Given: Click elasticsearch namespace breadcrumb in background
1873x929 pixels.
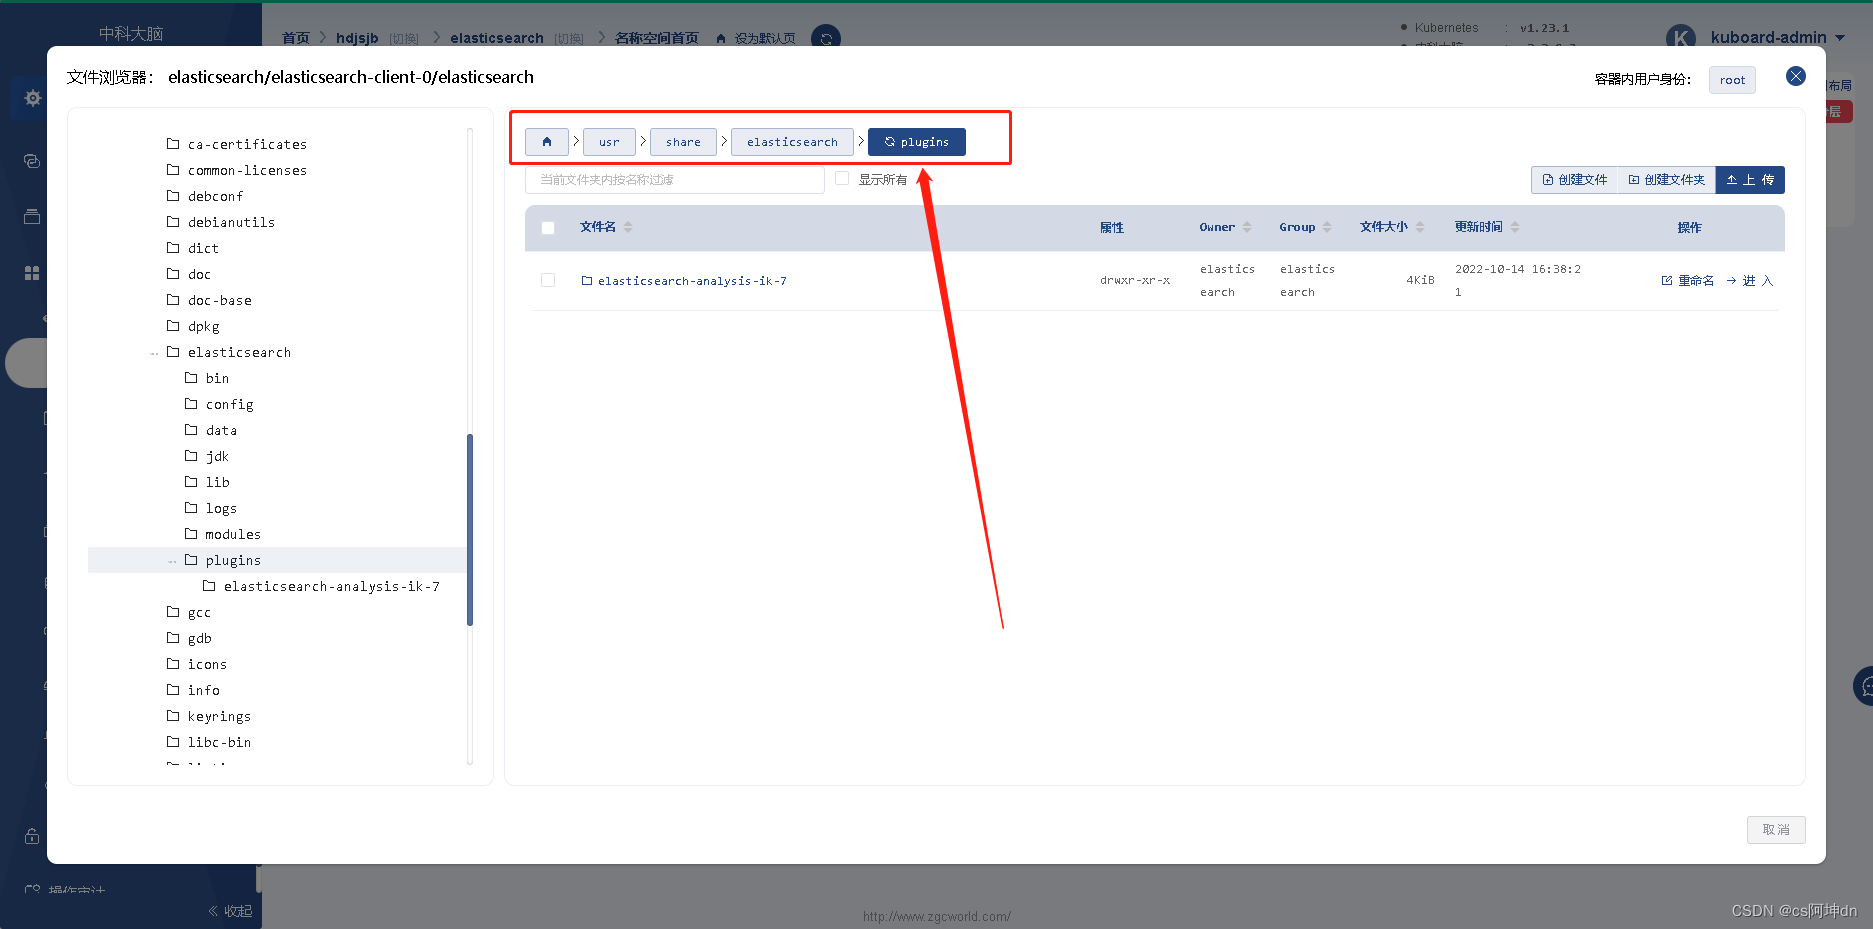Looking at the screenshot, I should pyautogui.click(x=497, y=38).
